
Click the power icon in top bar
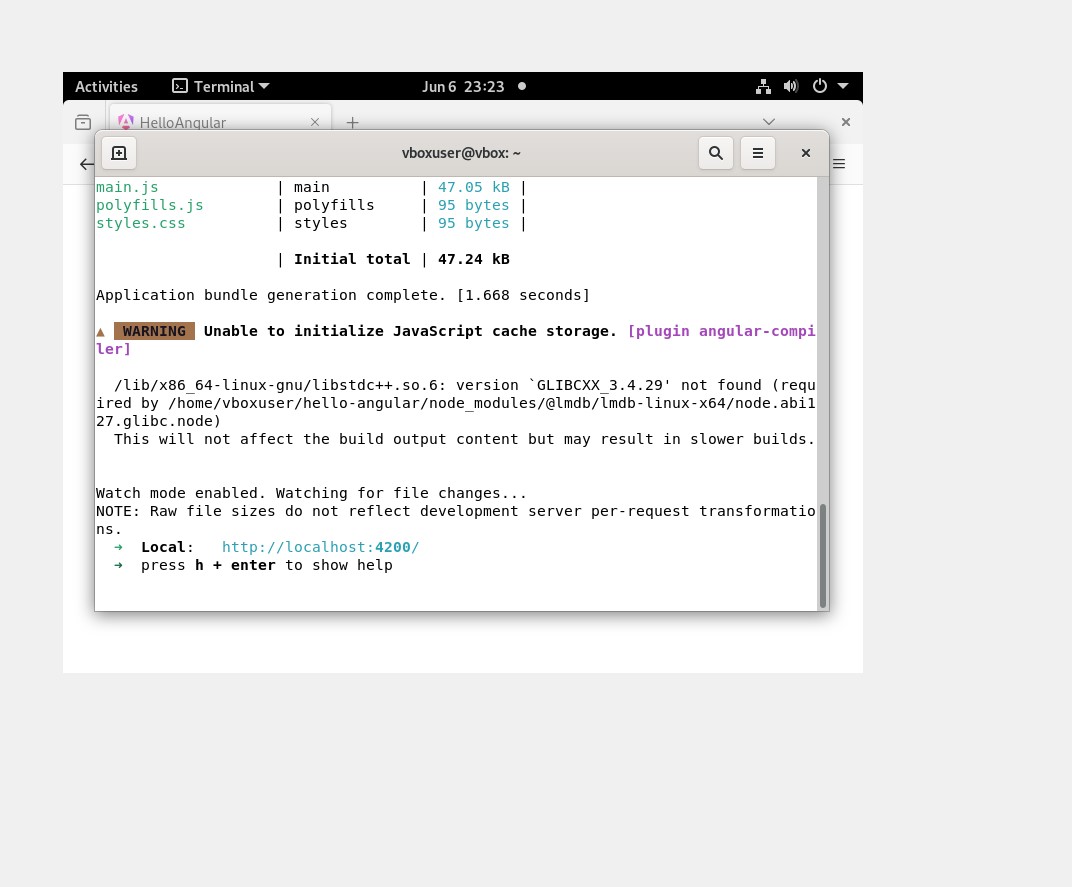point(820,87)
